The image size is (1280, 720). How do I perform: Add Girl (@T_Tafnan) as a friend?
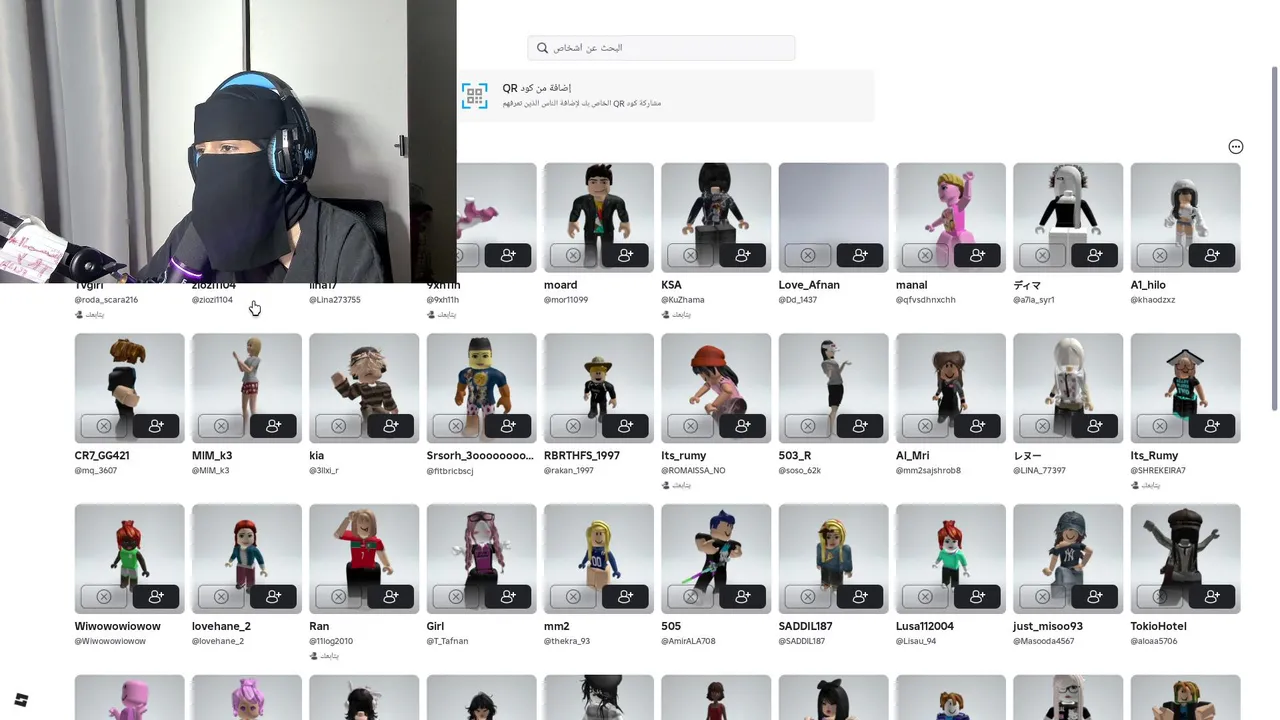(508, 597)
